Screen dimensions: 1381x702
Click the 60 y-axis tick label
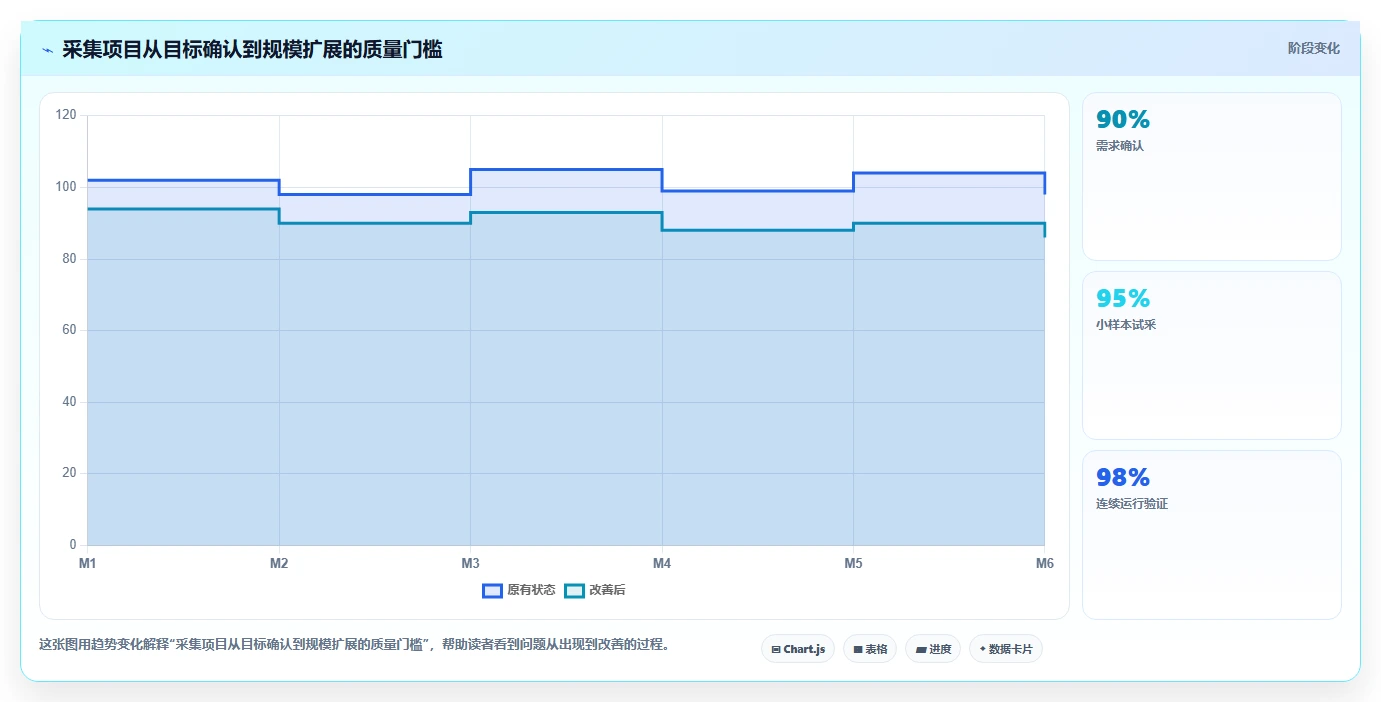[69, 330]
